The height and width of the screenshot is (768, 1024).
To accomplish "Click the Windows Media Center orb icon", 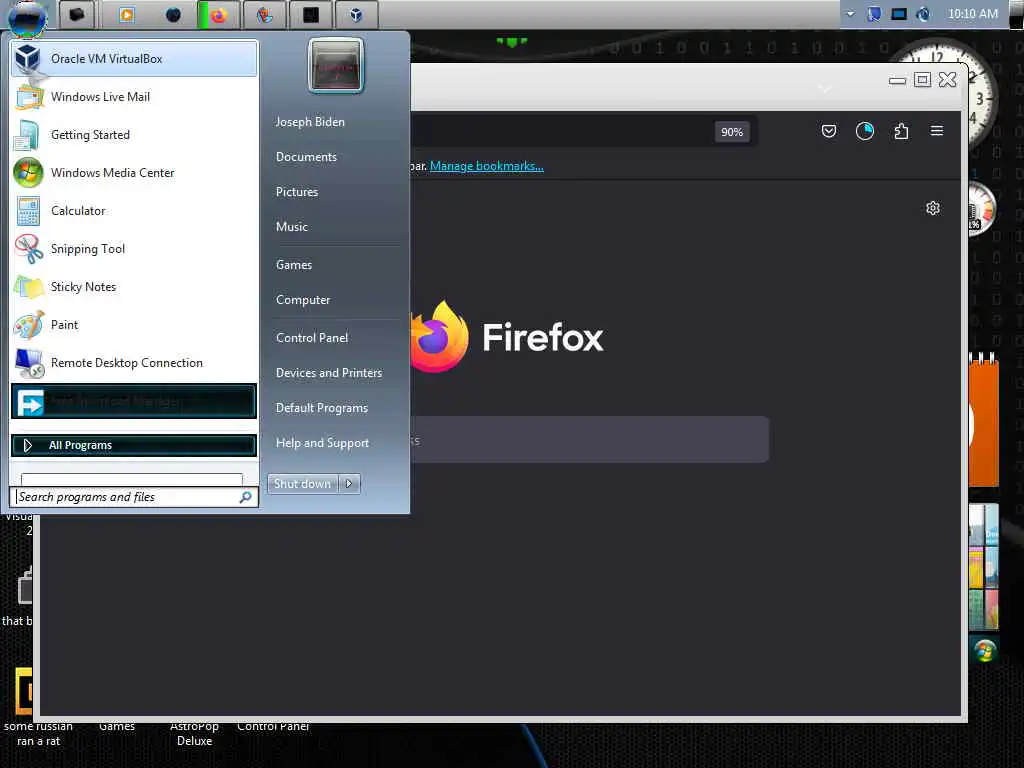I will tap(28, 172).
